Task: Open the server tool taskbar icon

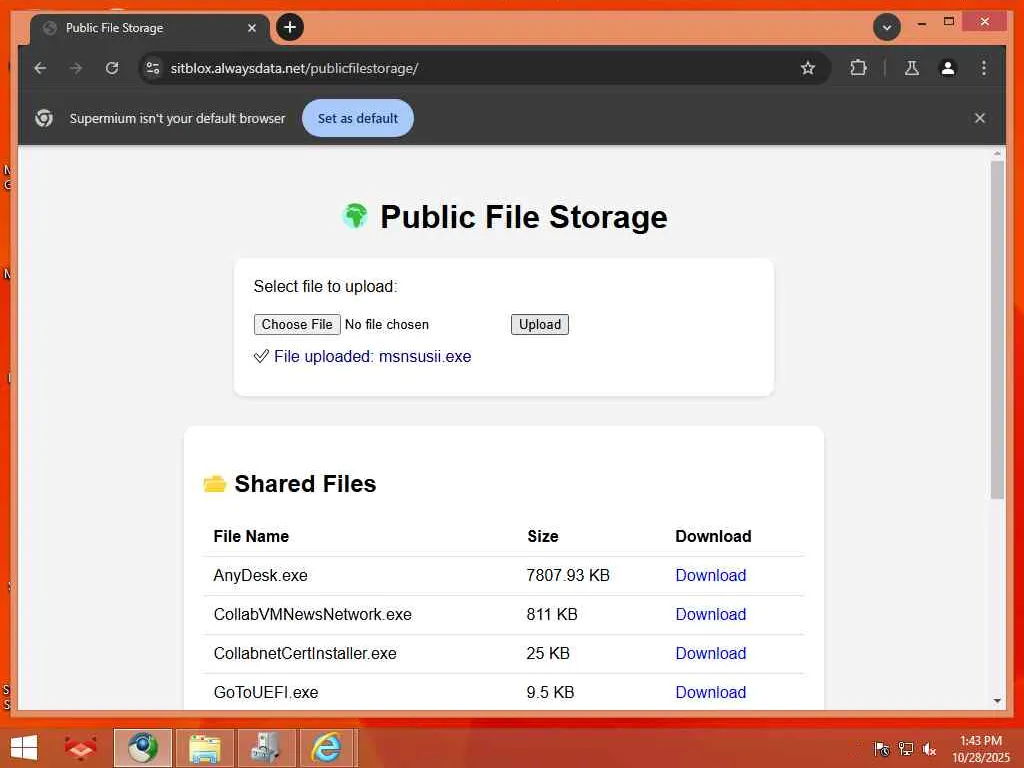Action: tap(266, 748)
